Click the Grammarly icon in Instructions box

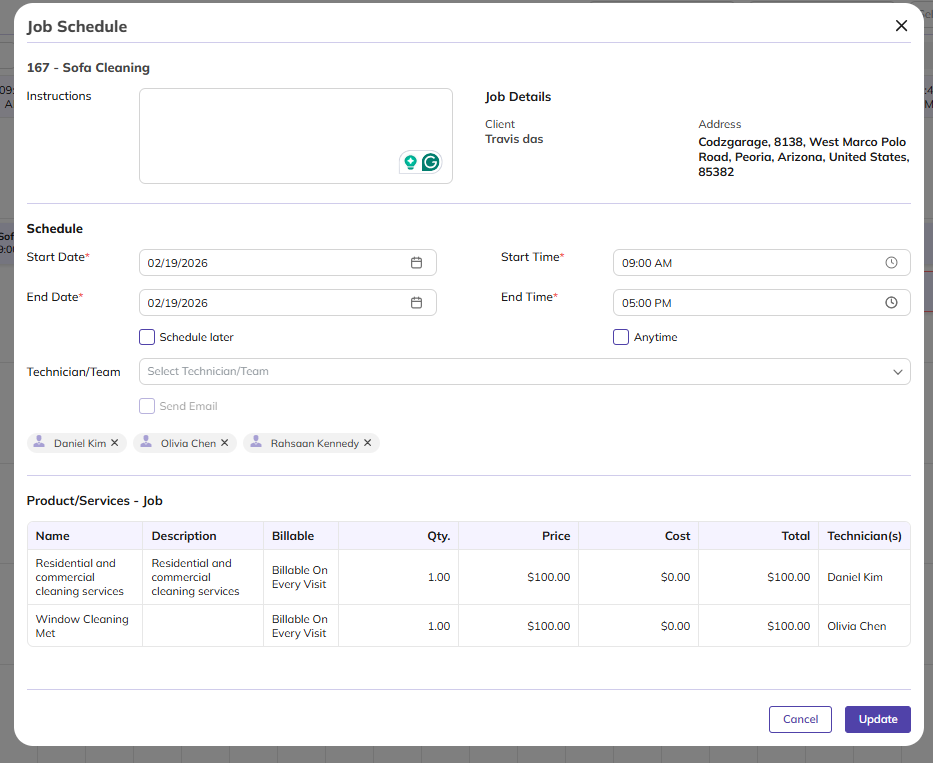[x=431, y=162]
